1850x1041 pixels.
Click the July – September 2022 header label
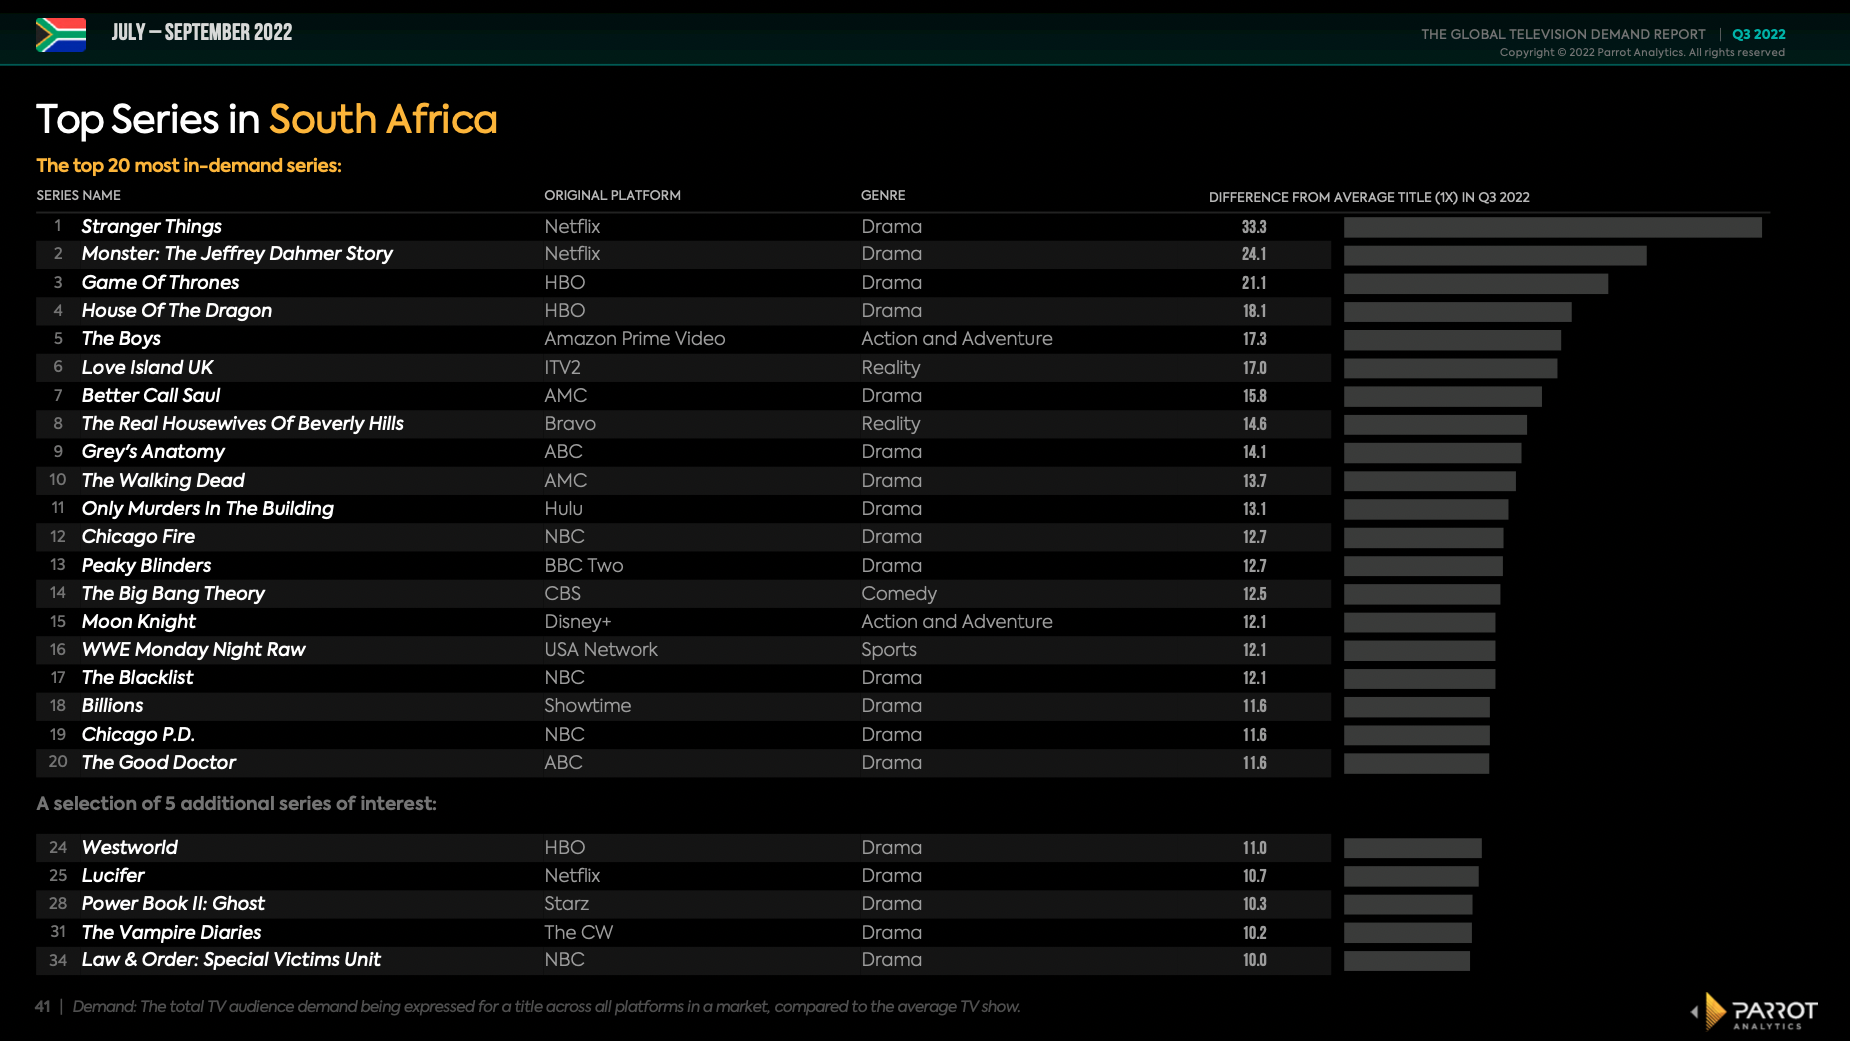tap(202, 32)
